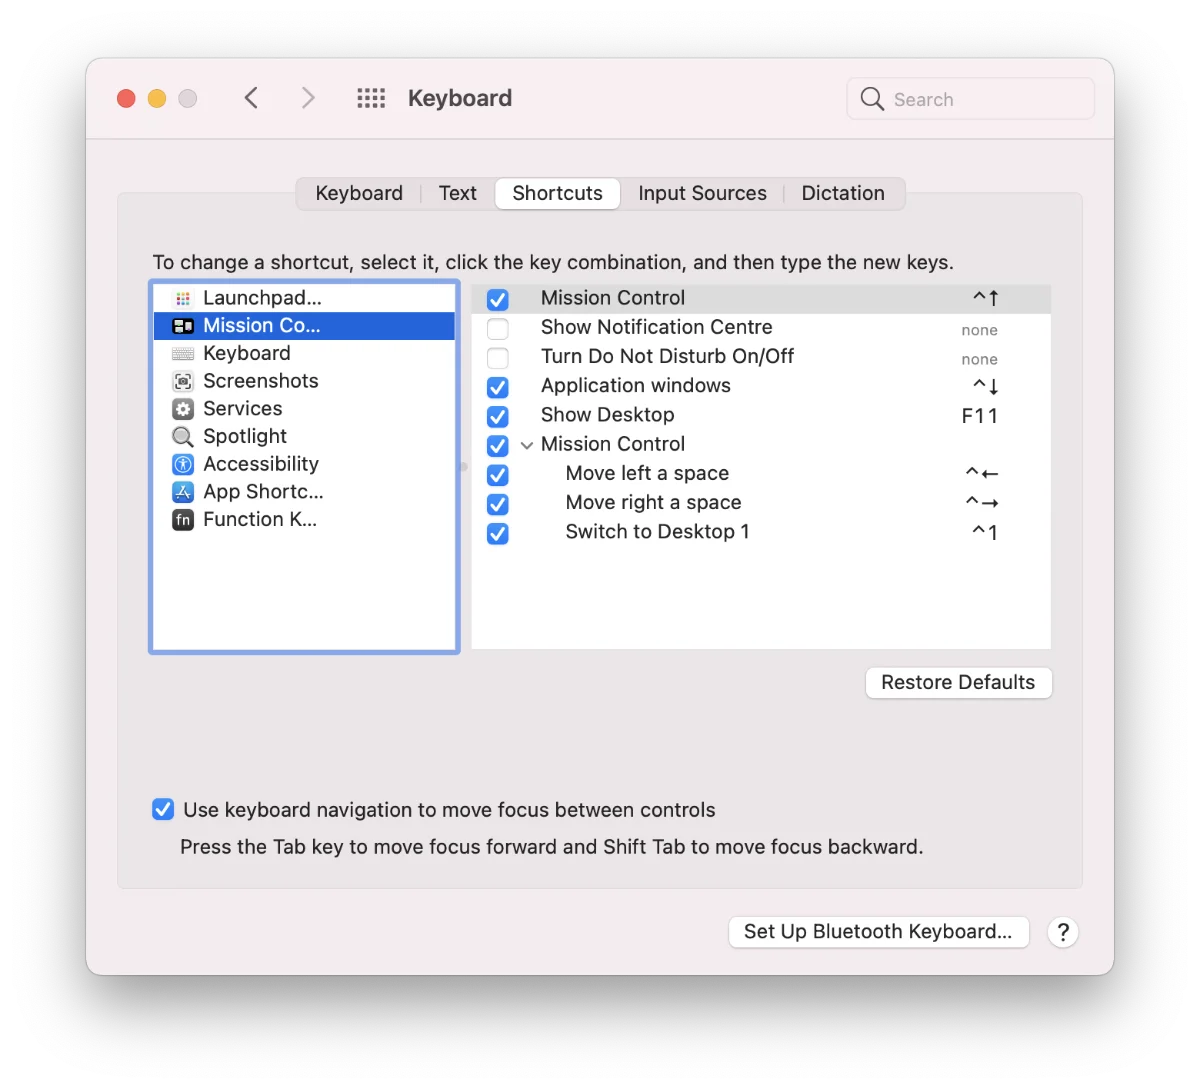Click the Services gear icon

[183, 409]
